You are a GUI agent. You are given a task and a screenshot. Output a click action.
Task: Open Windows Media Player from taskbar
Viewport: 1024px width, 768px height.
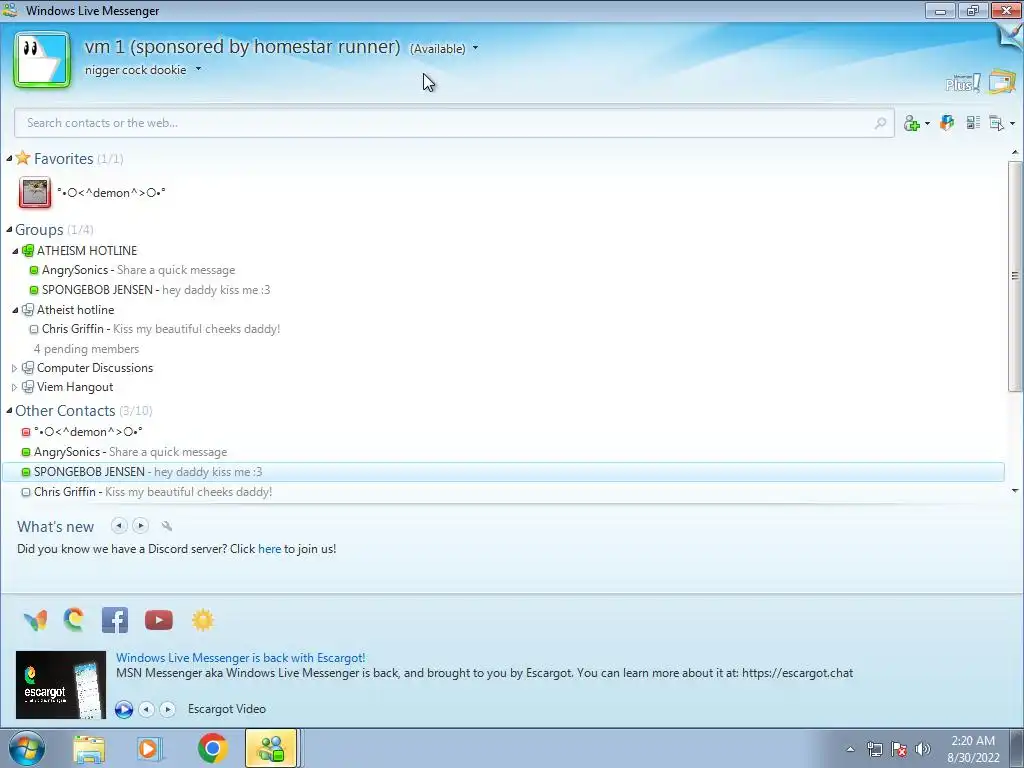click(x=149, y=749)
